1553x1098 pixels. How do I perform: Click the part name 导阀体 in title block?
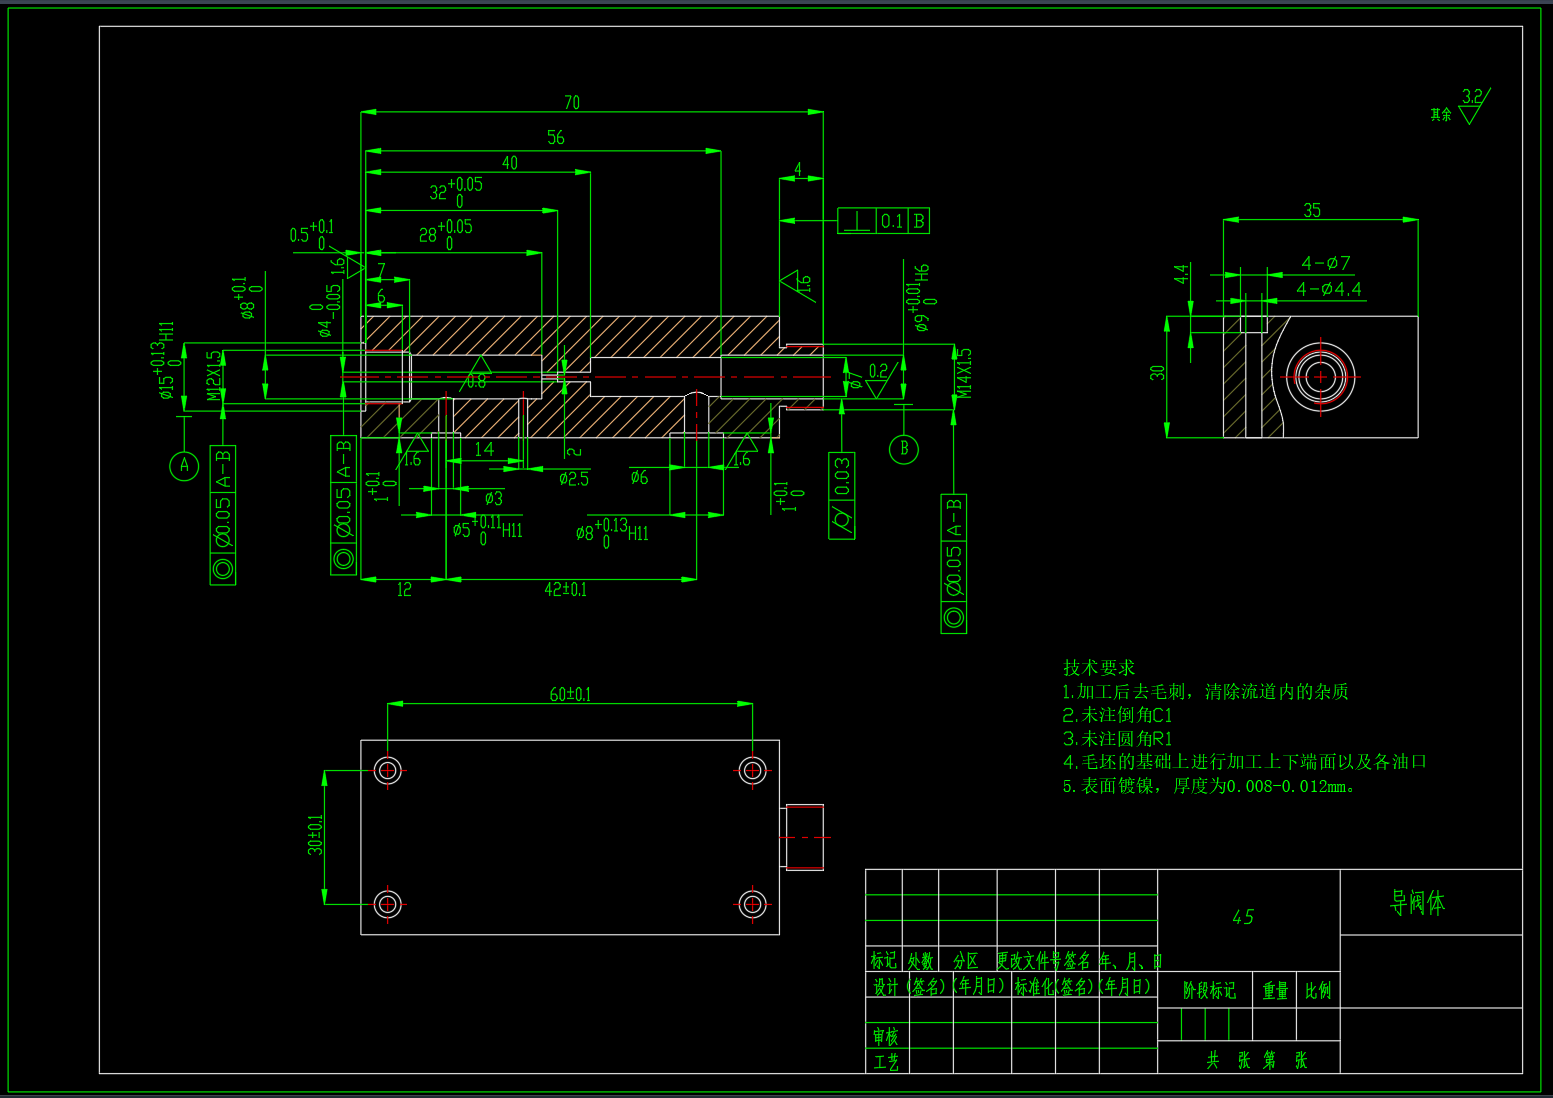coord(1418,903)
